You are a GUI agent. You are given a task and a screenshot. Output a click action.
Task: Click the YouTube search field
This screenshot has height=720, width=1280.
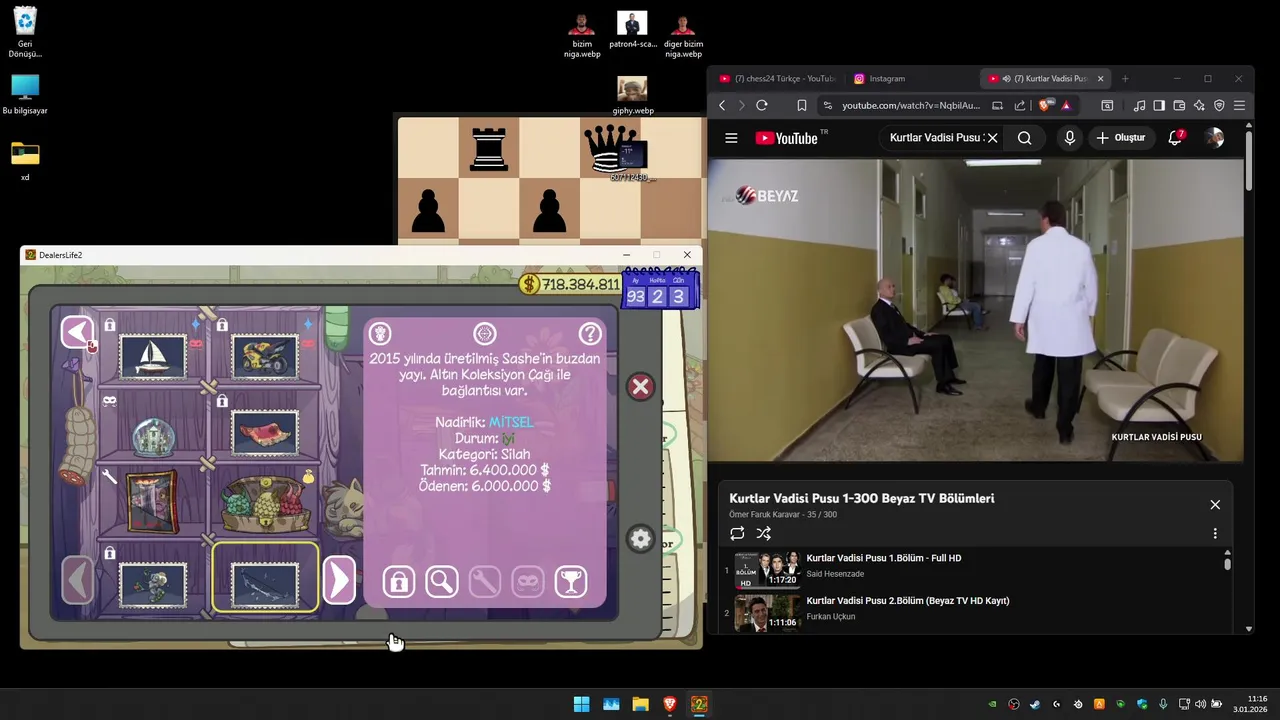[x=934, y=138]
